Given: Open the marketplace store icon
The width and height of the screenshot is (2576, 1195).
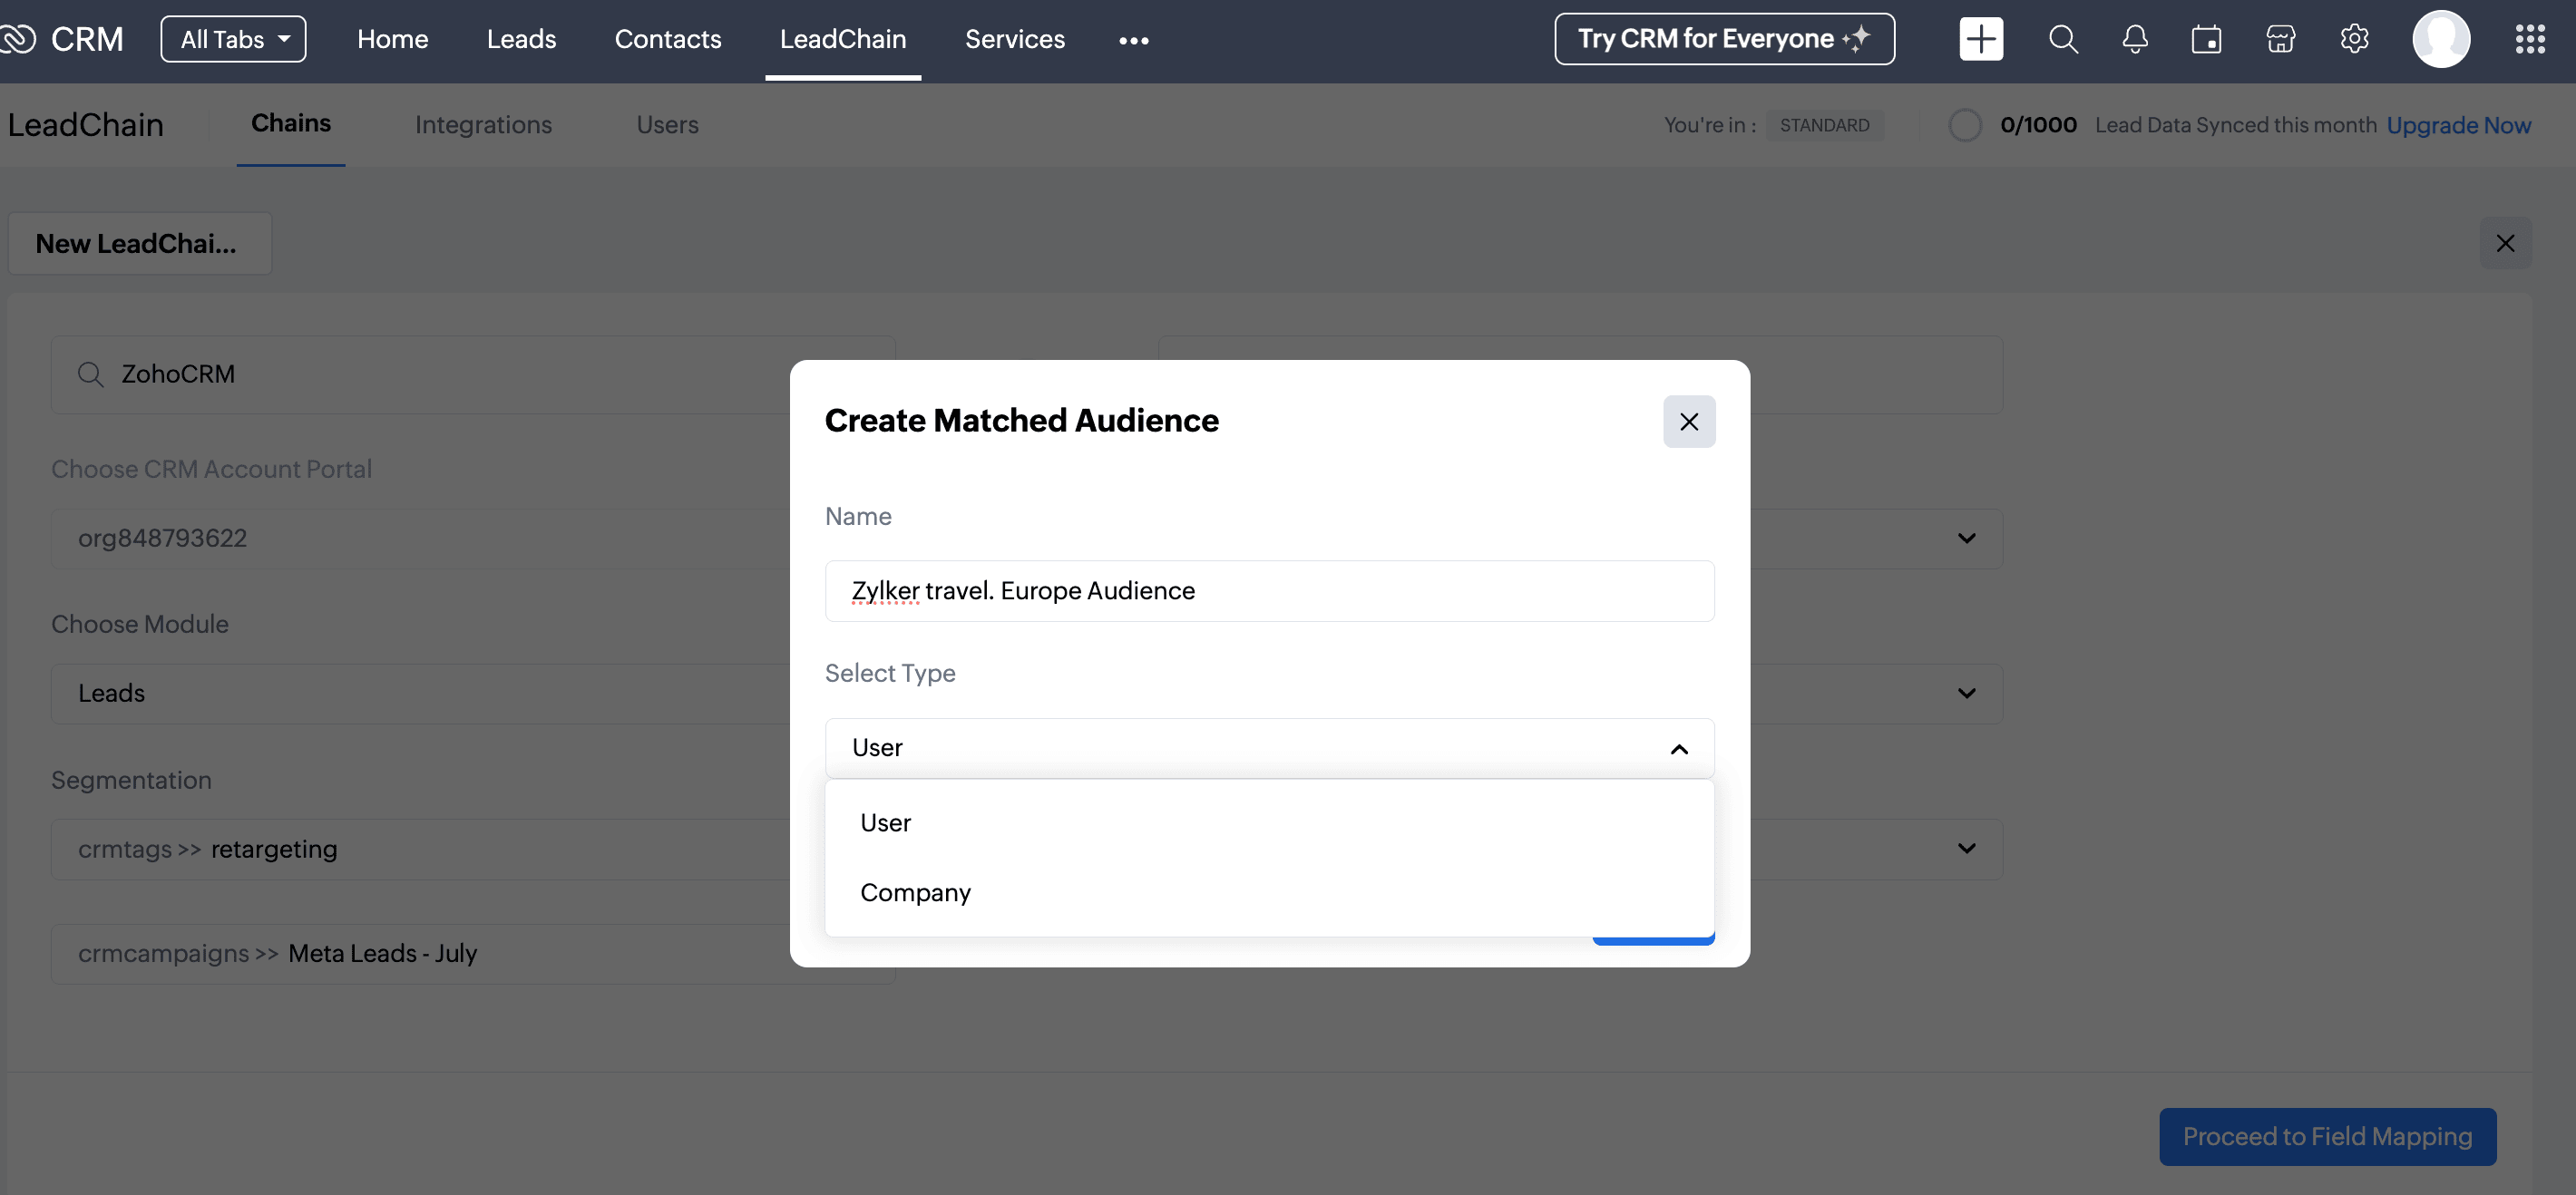Looking at the screenshot, I should point(2280,39).
